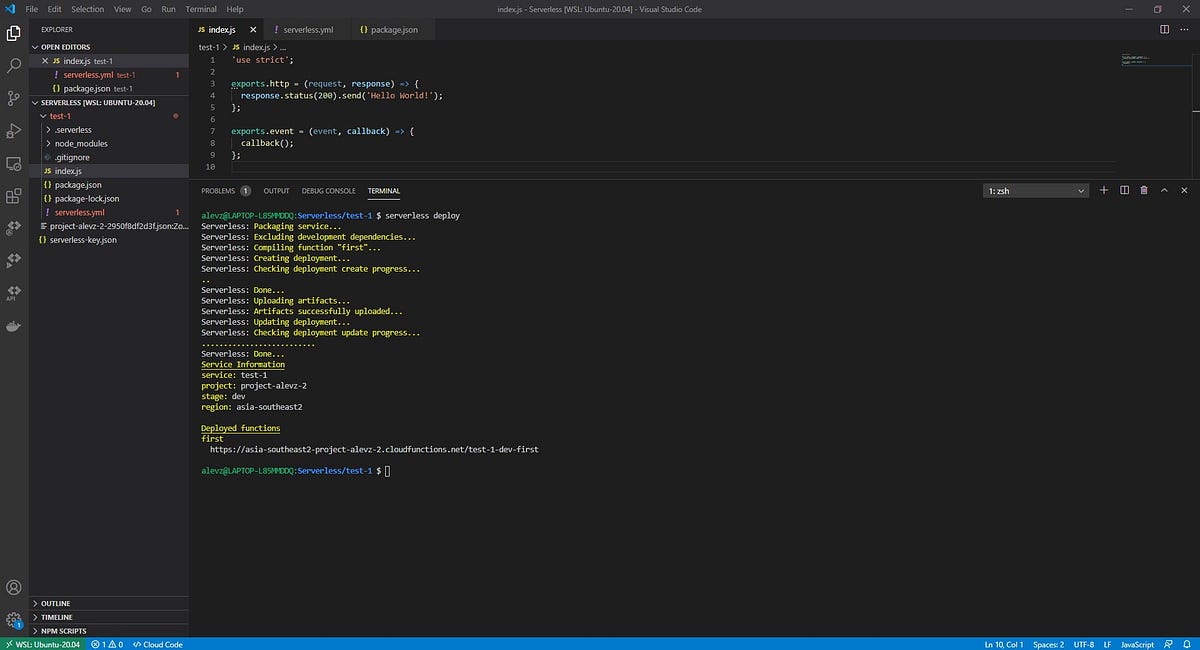
Task: Open the Manage settings gear
Action: [x=13, y=618]
